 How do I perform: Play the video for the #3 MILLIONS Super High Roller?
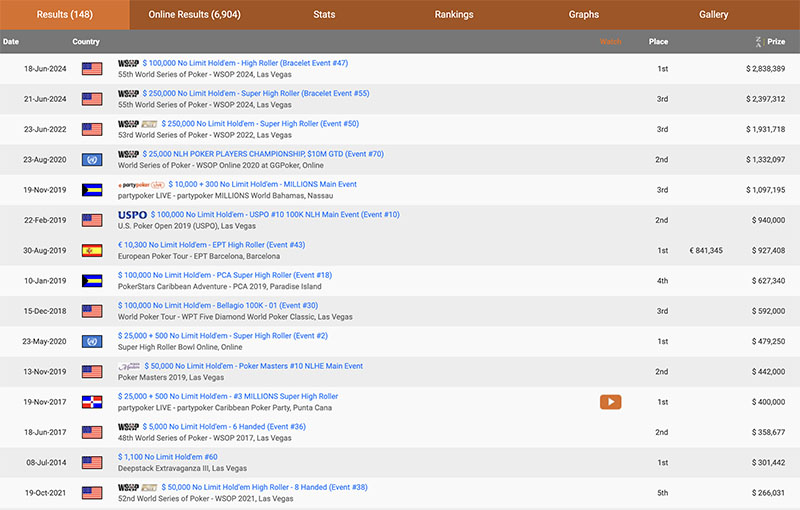click(x=610, y=402)
